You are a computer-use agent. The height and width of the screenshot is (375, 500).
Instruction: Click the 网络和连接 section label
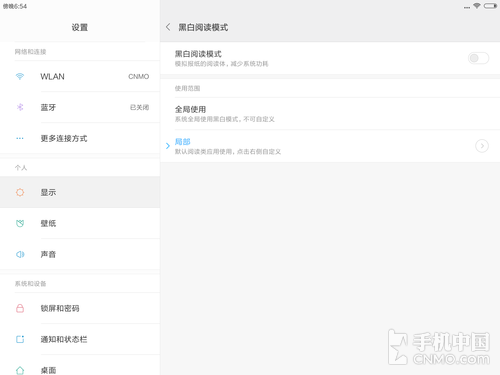[30, 52]
